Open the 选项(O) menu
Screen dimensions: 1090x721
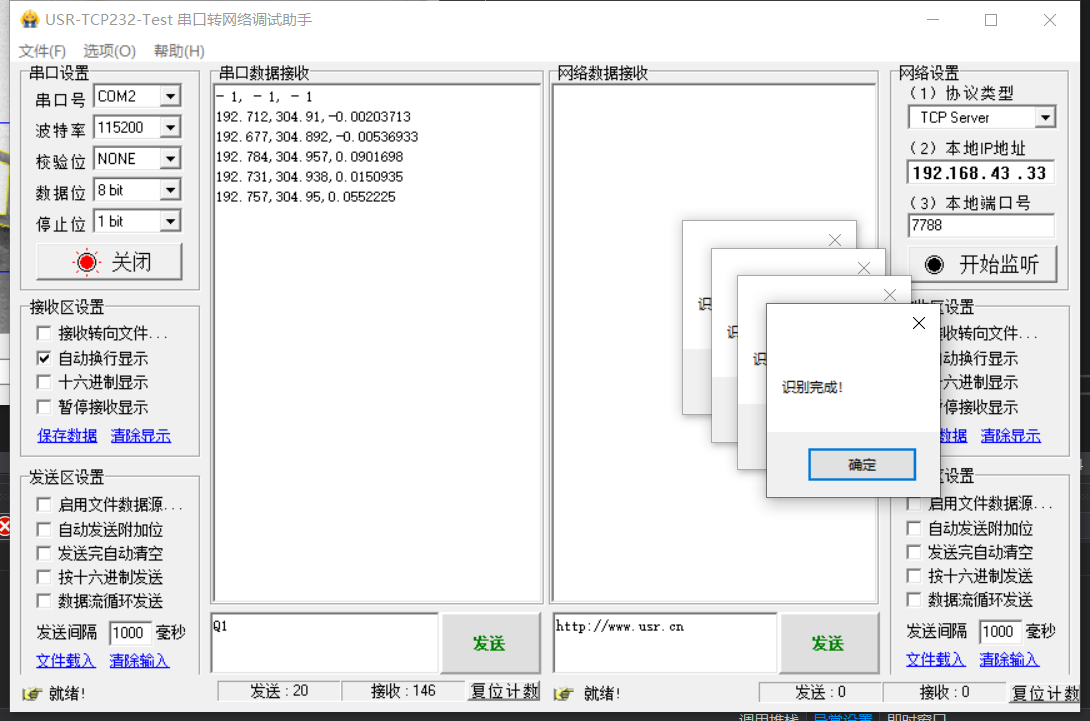(x=109, y=51)
